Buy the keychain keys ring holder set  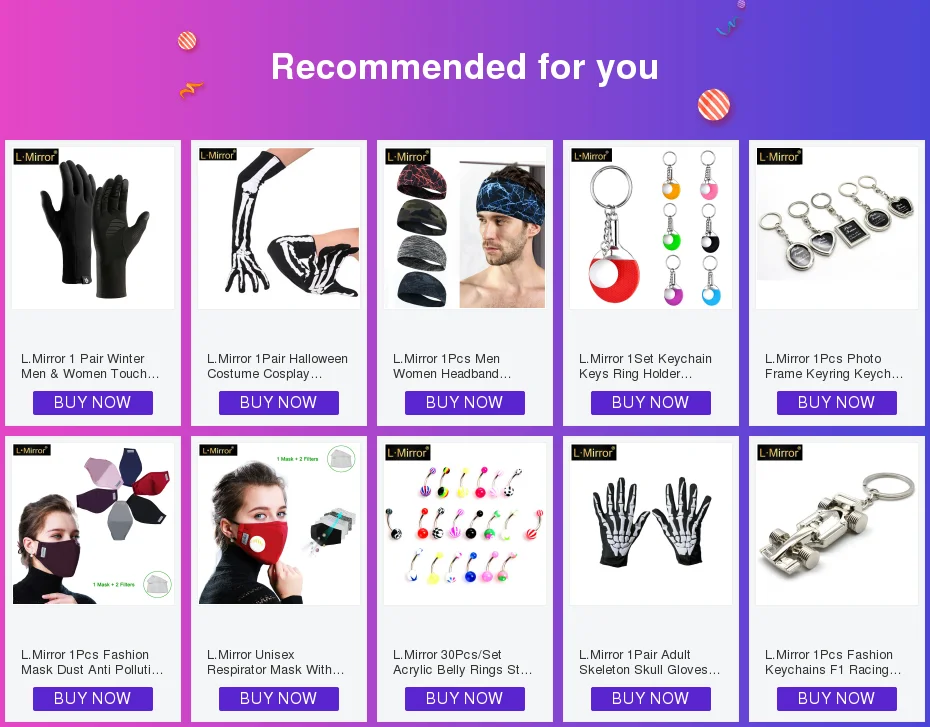click(x=651, y=403)
